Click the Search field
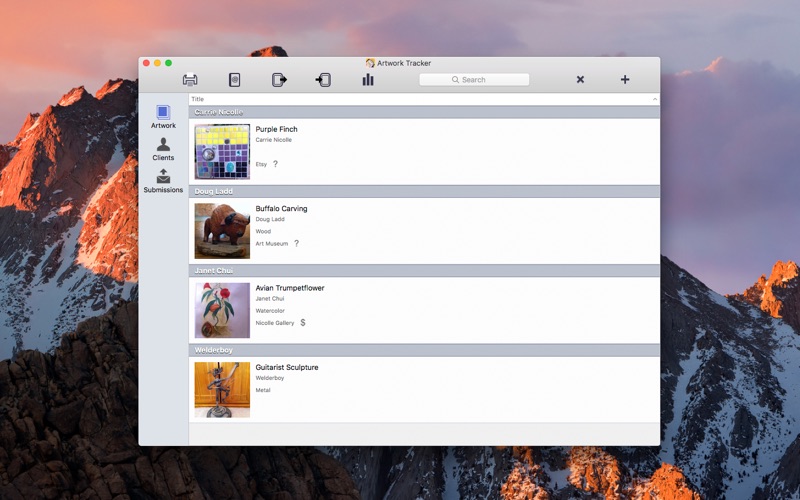Screen dimensions: 800x500 coord(474,80)
